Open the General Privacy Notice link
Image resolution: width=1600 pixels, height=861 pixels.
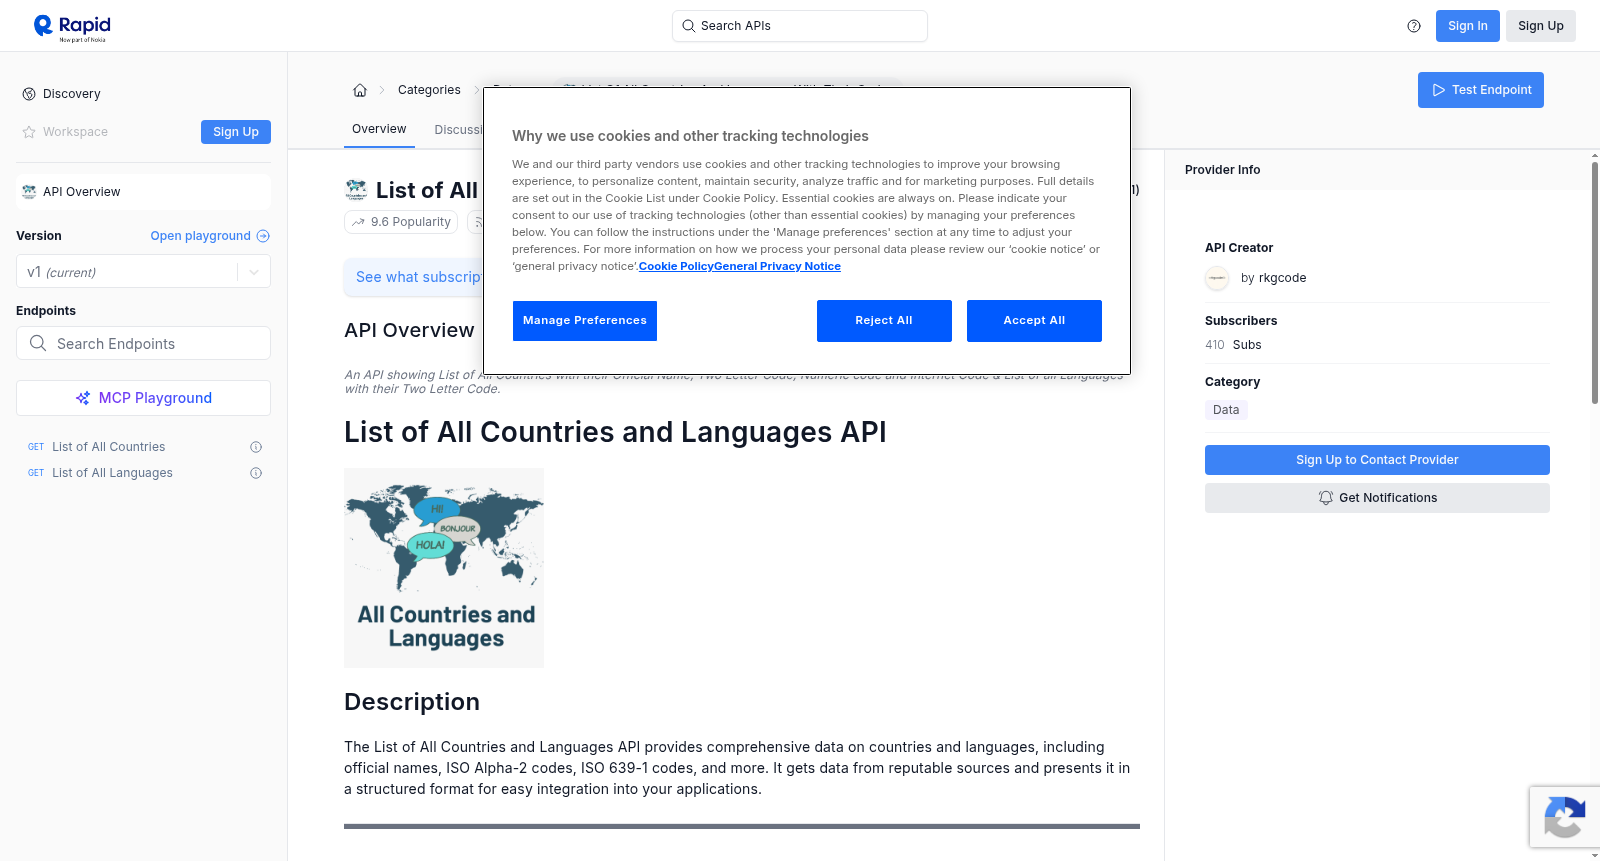click(778, 267)
